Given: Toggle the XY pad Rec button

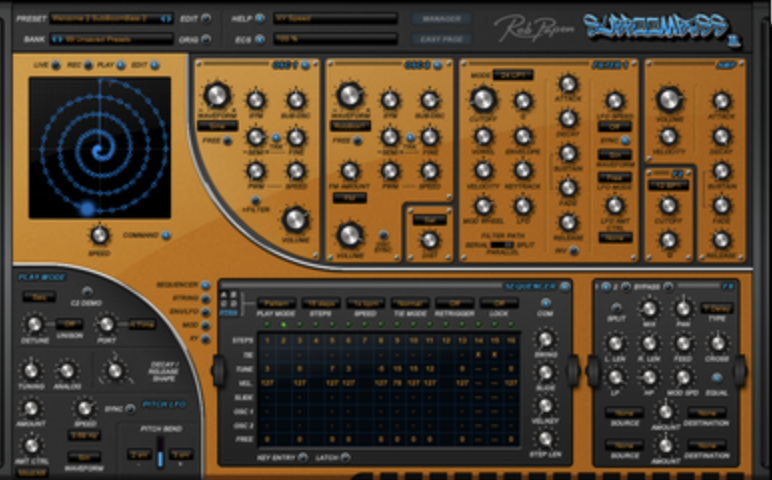Looking at the screenshot, I should [88, 65].
